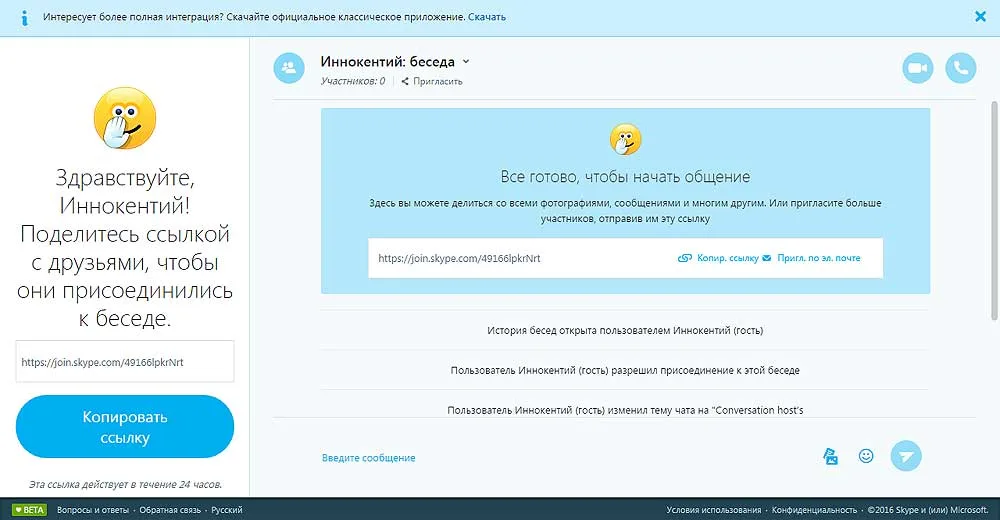Click the waving emoticon in sidebar
1000x520 pixels.
click(x=125, y=118)
